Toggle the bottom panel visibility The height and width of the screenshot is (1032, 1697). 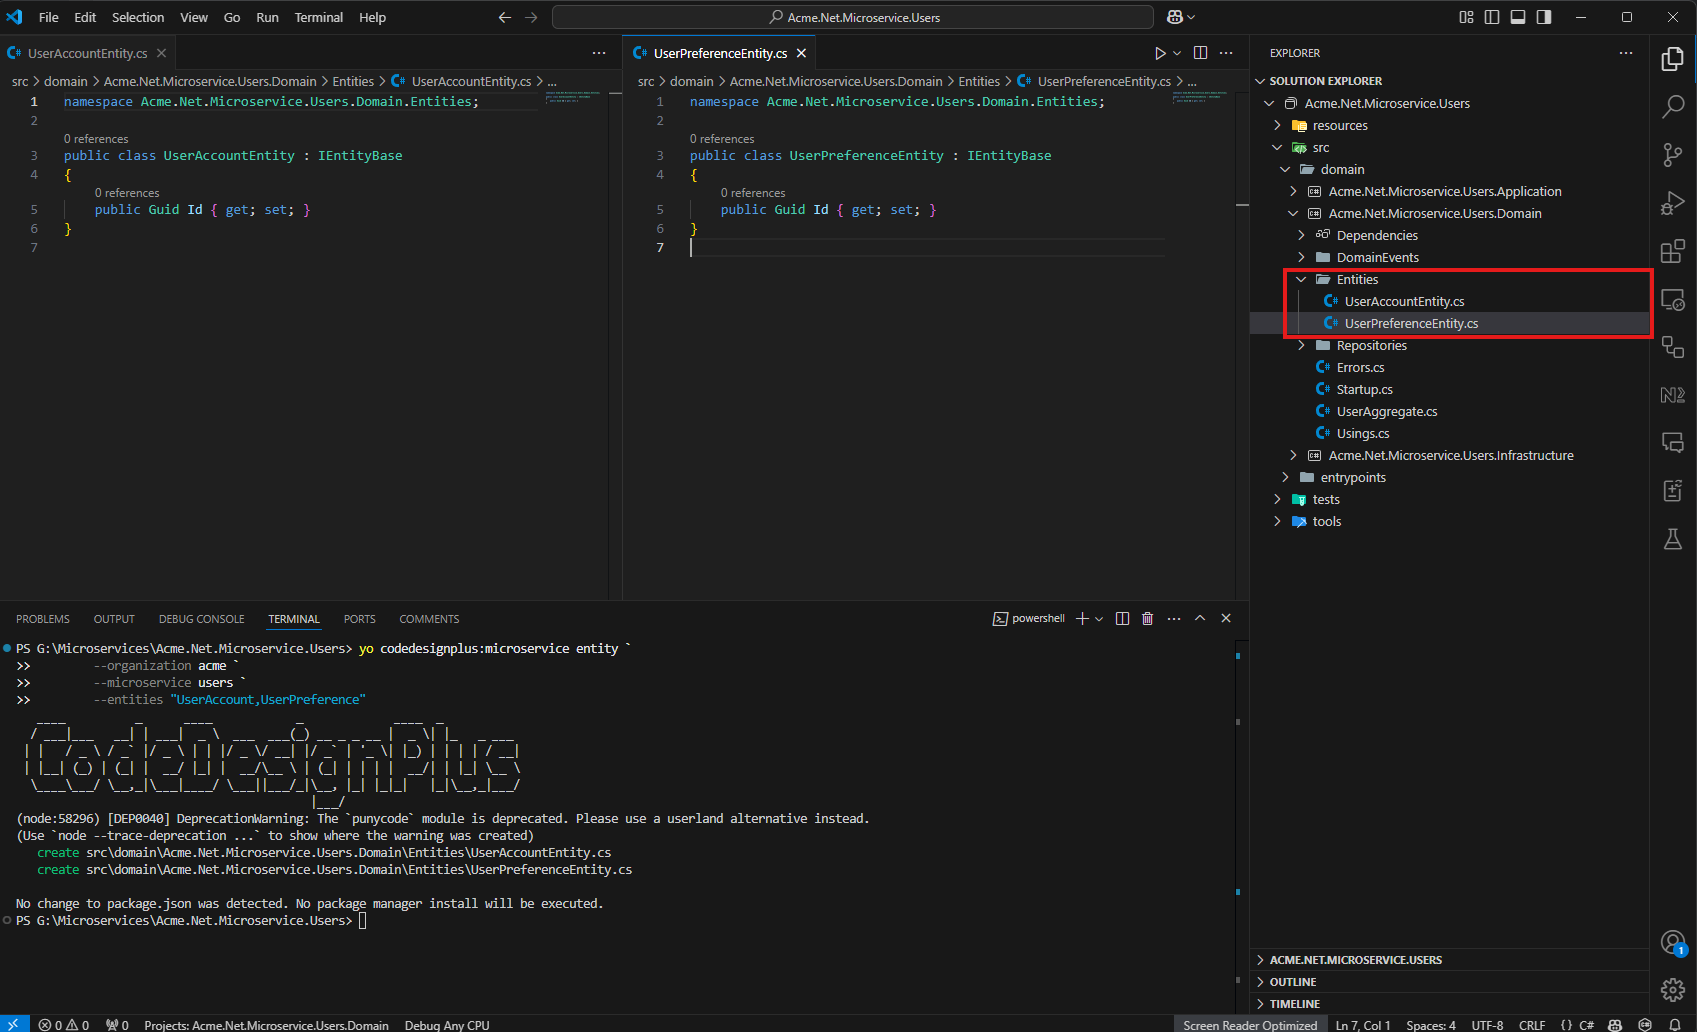pos(1518,17)
